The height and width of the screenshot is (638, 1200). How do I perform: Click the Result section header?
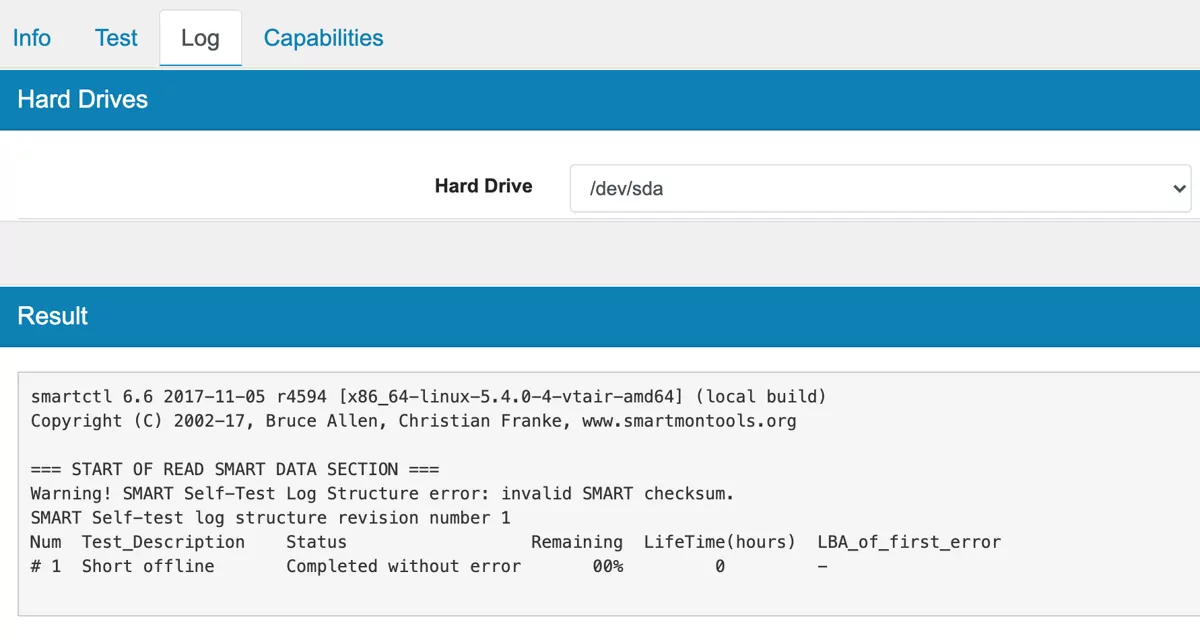pyautogui.click(x=53, y=316)
